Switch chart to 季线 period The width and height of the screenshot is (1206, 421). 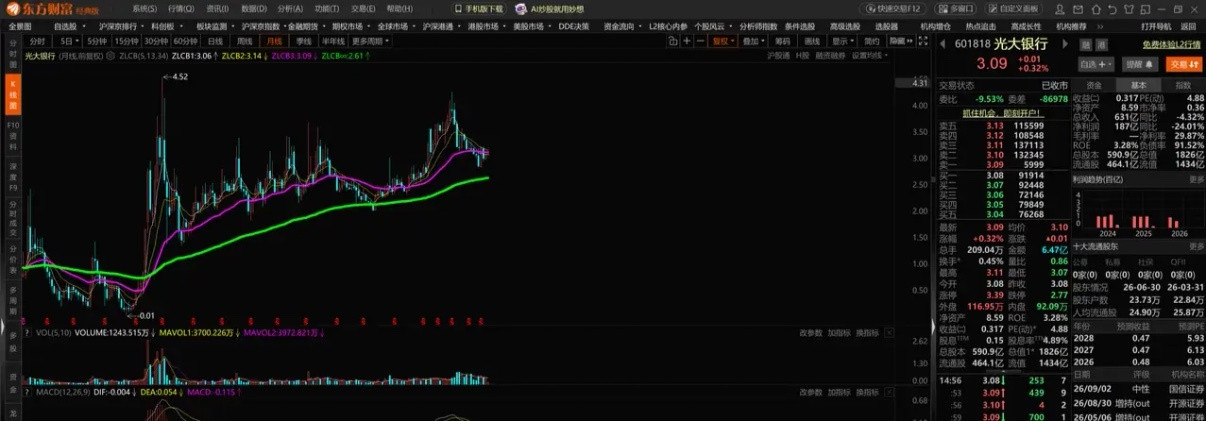[x=304, y=41]
